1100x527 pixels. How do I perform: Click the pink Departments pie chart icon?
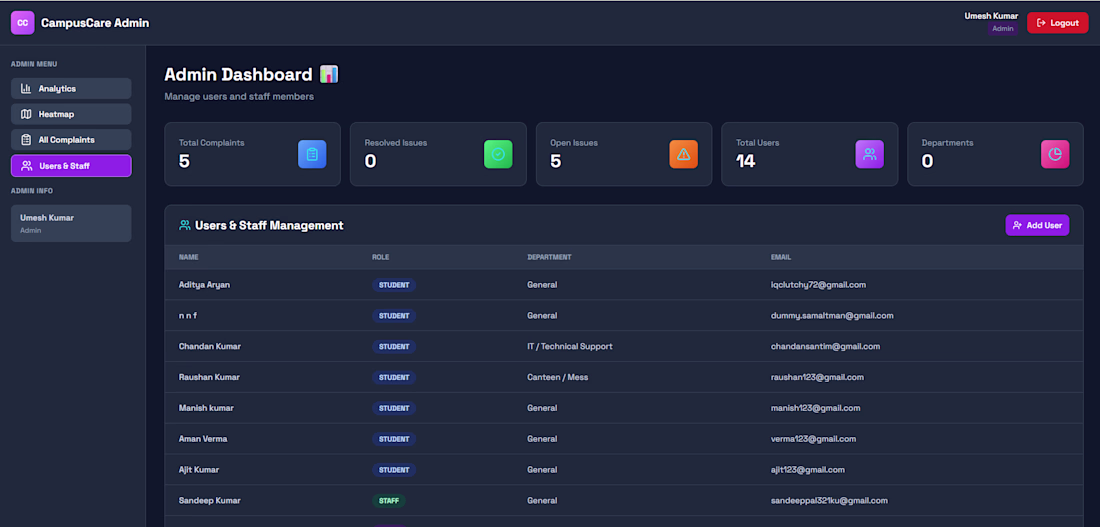1055,154
